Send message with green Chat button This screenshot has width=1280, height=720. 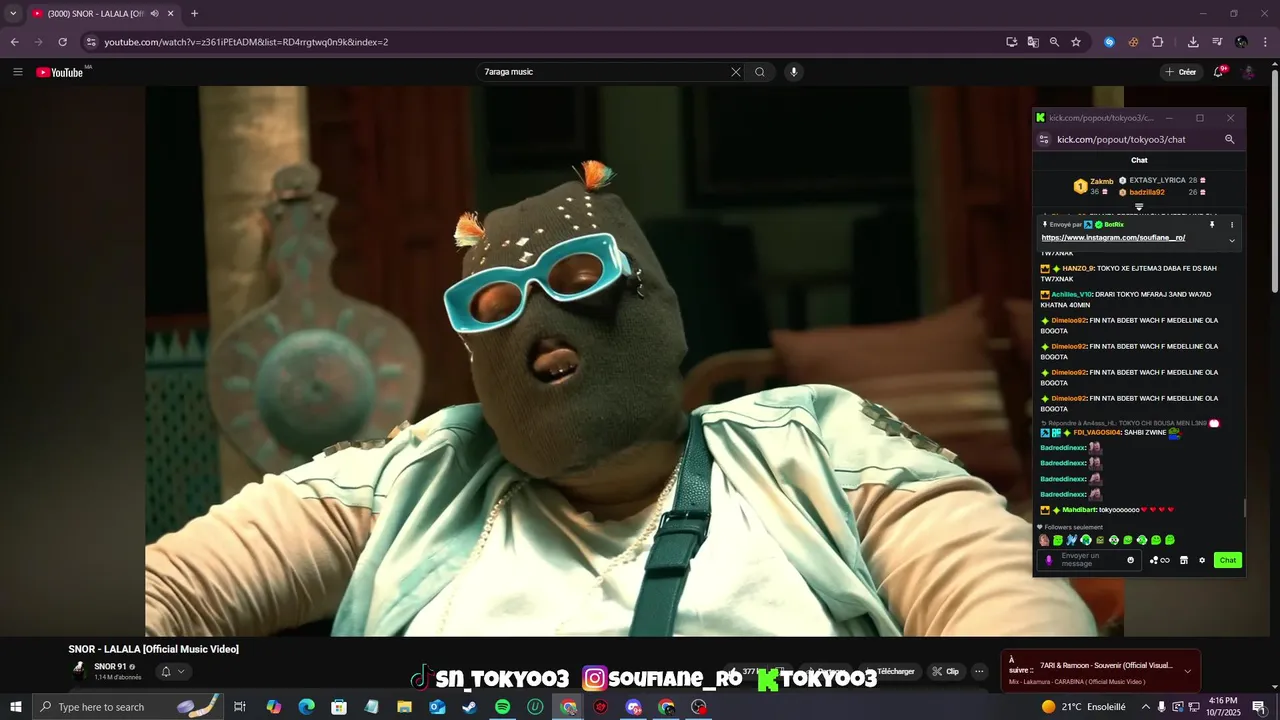pos(1228,560)
